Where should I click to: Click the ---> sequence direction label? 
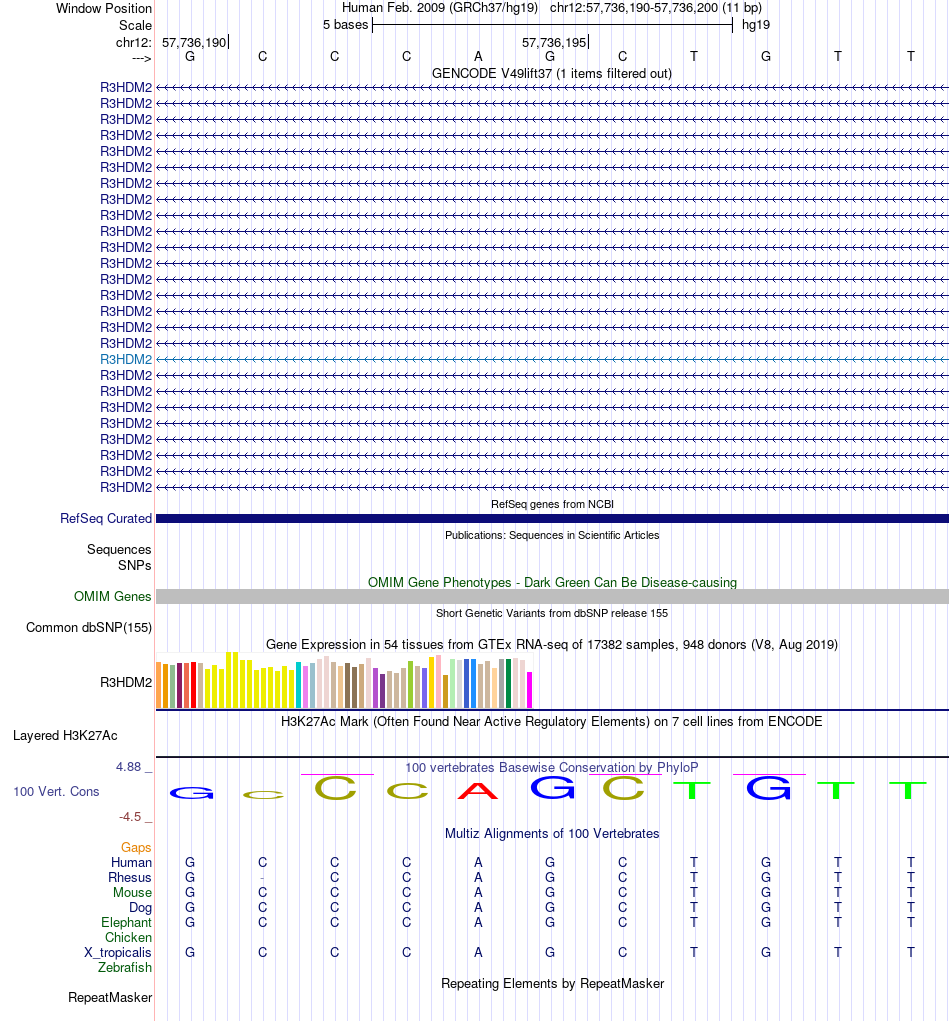(141, 59)
